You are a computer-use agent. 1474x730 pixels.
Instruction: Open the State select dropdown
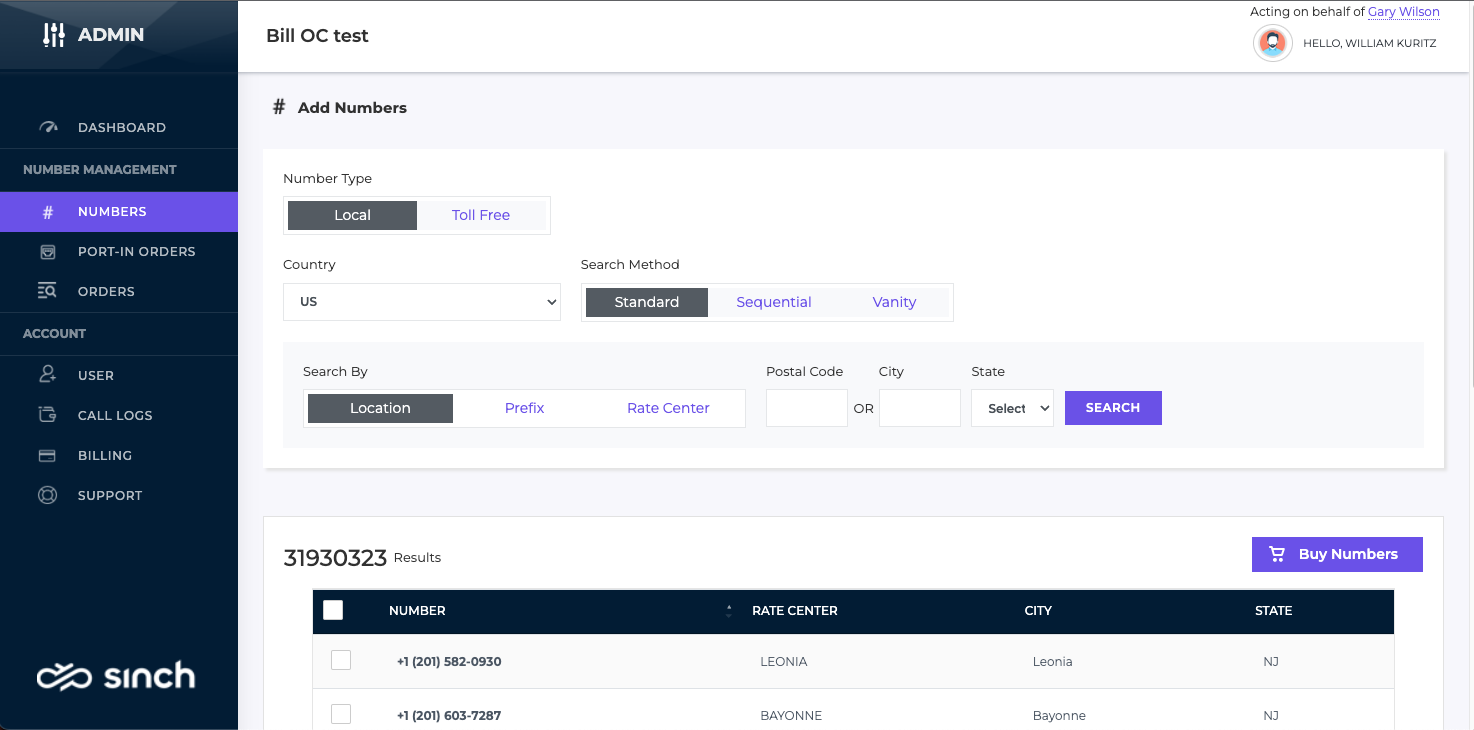click(1012, 408)
